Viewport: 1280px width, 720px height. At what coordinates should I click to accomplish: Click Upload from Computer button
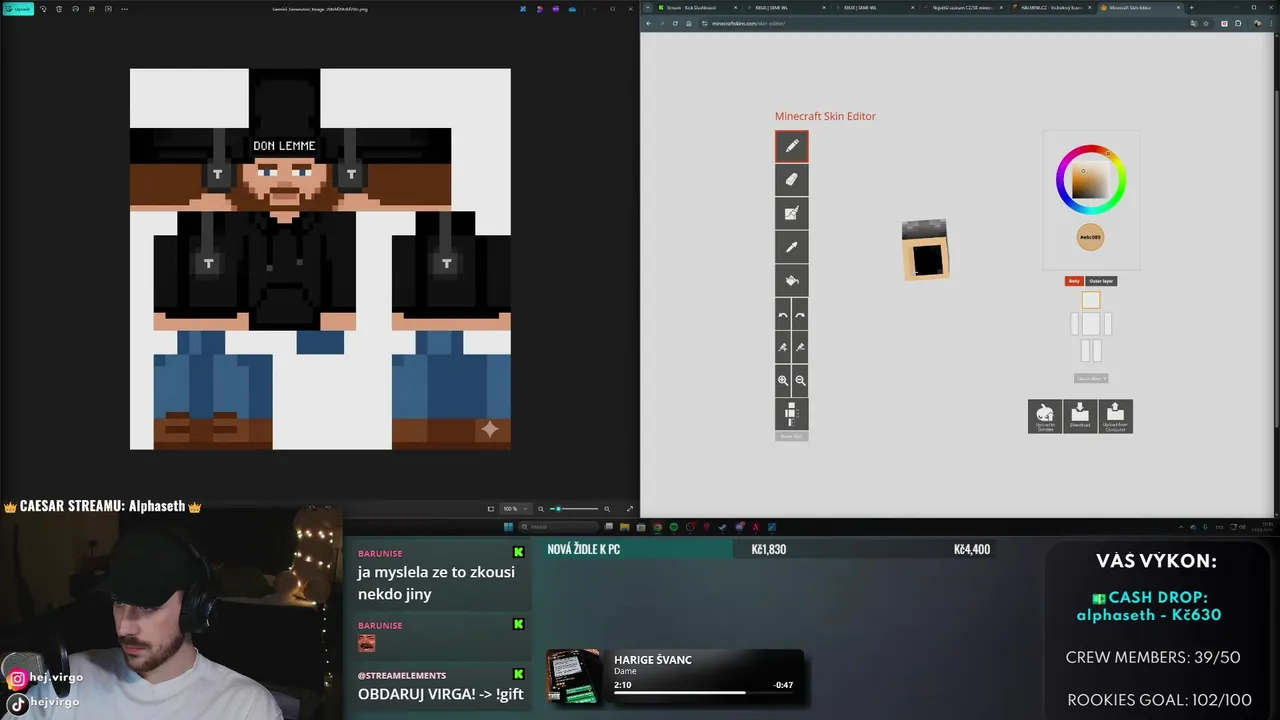[1115, 416]
